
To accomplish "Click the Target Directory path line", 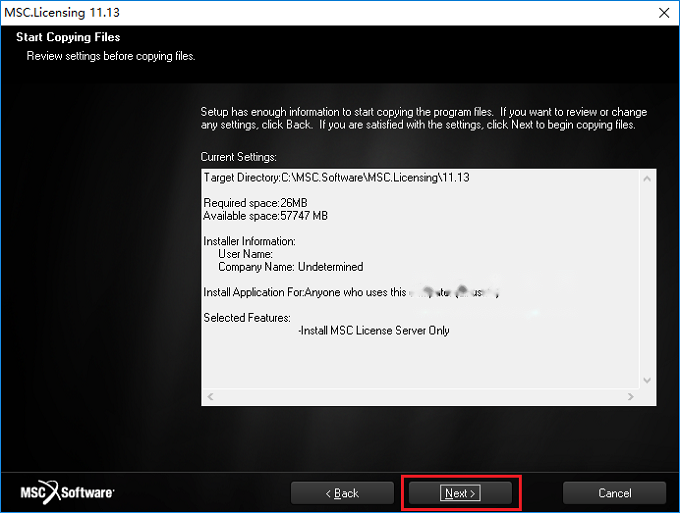I will 337,177.
